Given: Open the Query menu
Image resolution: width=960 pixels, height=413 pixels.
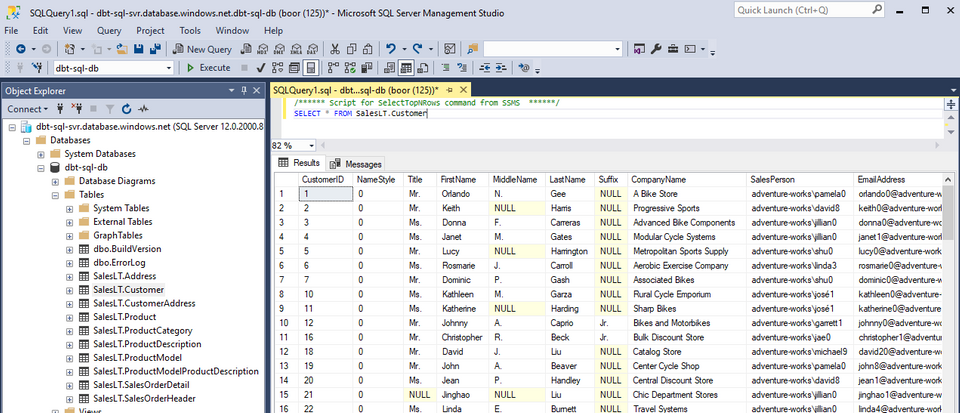Looking at the screenshot, I should point(108,30).
